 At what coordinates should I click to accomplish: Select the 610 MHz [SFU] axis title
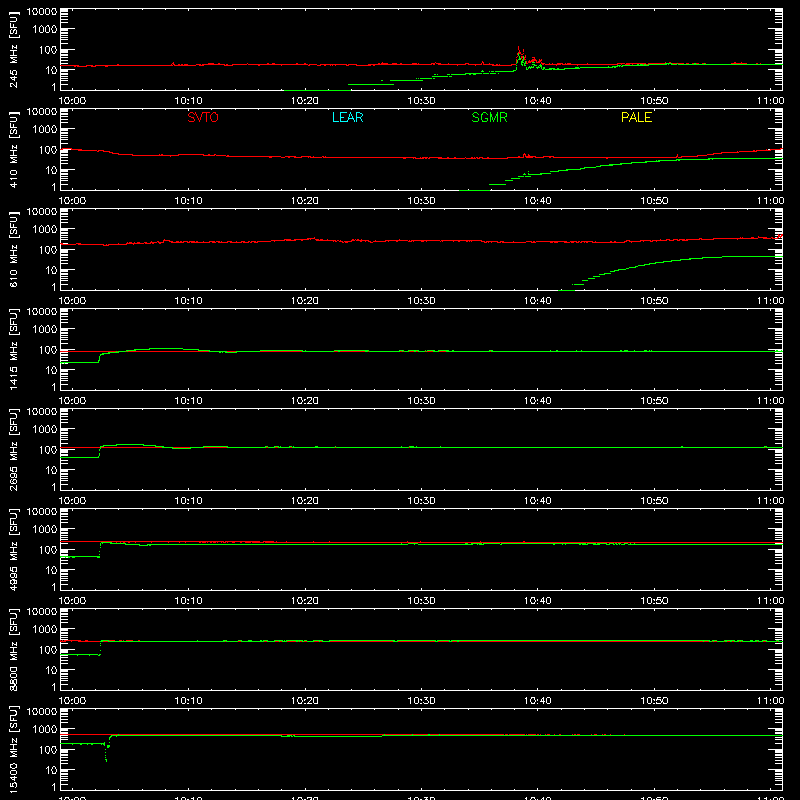pos(13,249)
